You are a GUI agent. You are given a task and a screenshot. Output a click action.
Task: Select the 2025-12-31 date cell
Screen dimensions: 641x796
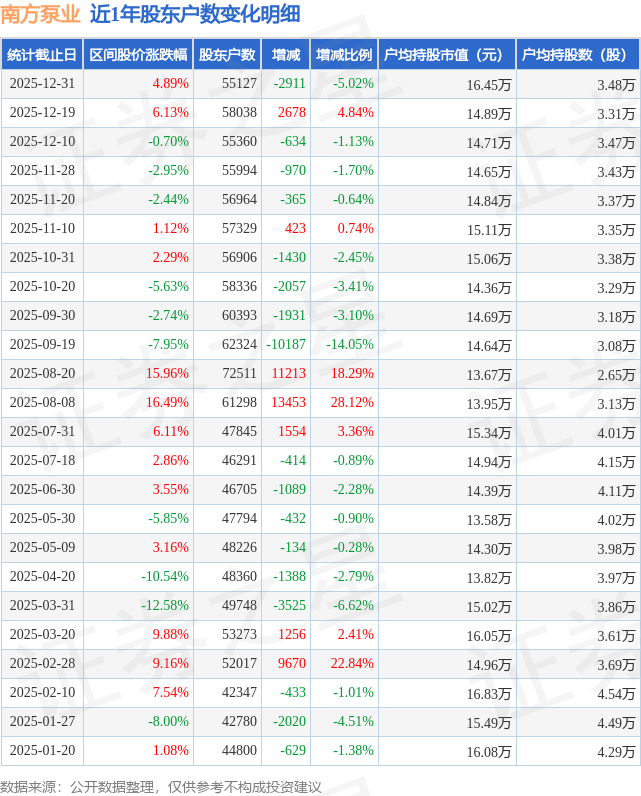coord(42,84)
